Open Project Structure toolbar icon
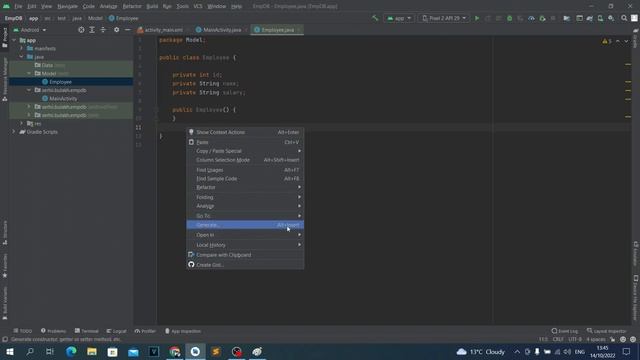The width and height of the screenshot is (640, 360). point(567,18)
